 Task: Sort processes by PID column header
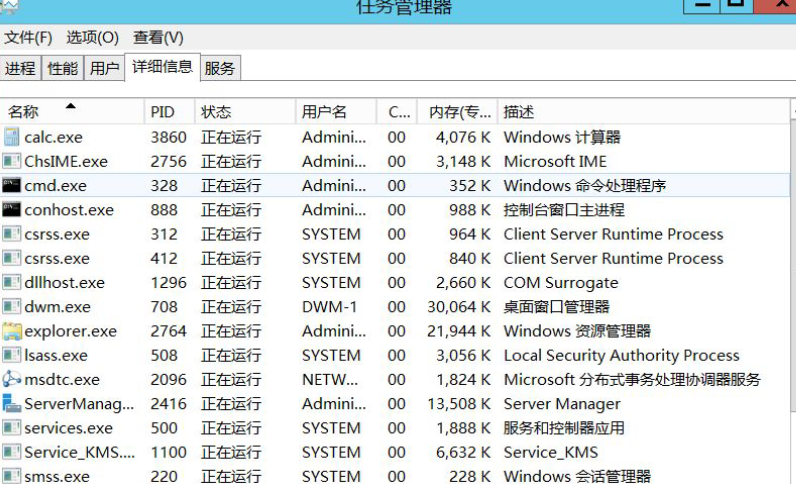(162, 112)
